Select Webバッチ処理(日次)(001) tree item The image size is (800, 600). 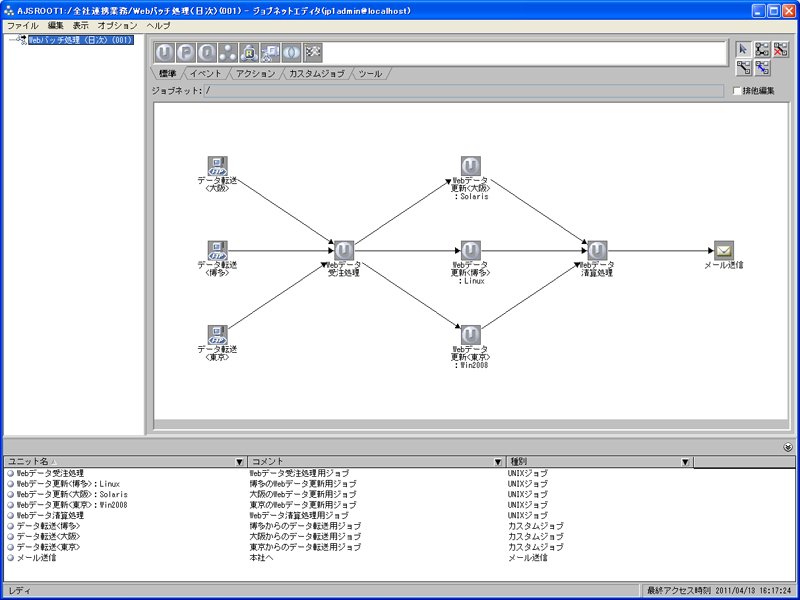click(81, 40)
